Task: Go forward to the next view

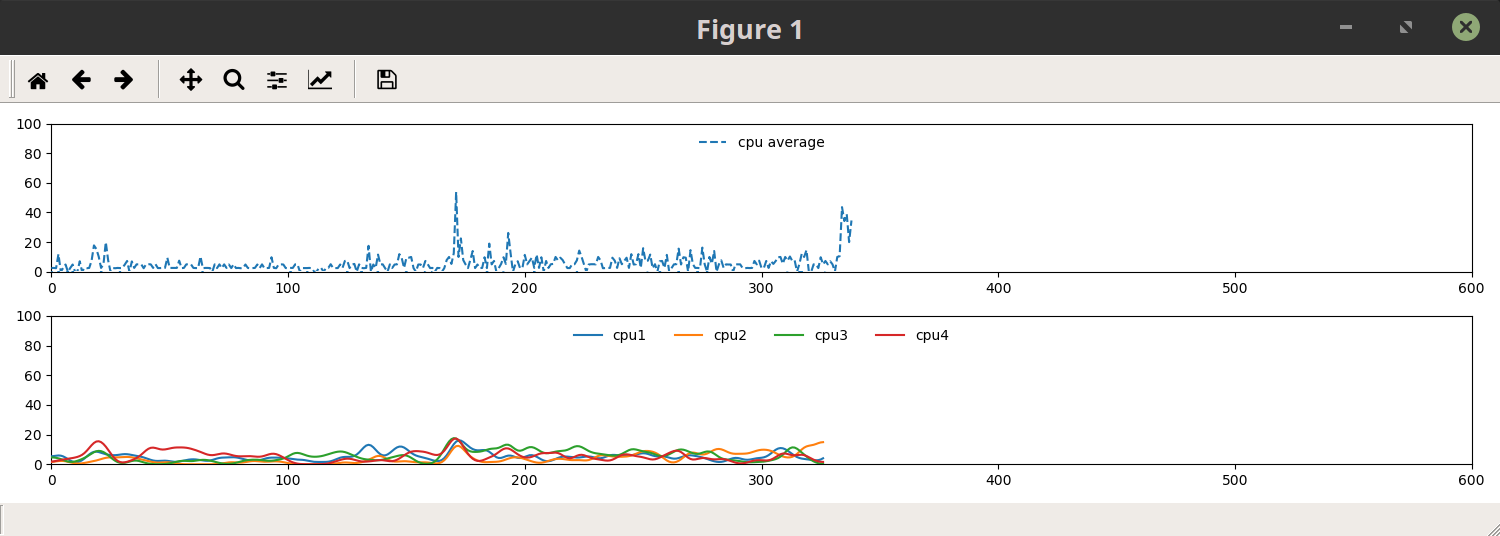Action: [x=124, y=80]
